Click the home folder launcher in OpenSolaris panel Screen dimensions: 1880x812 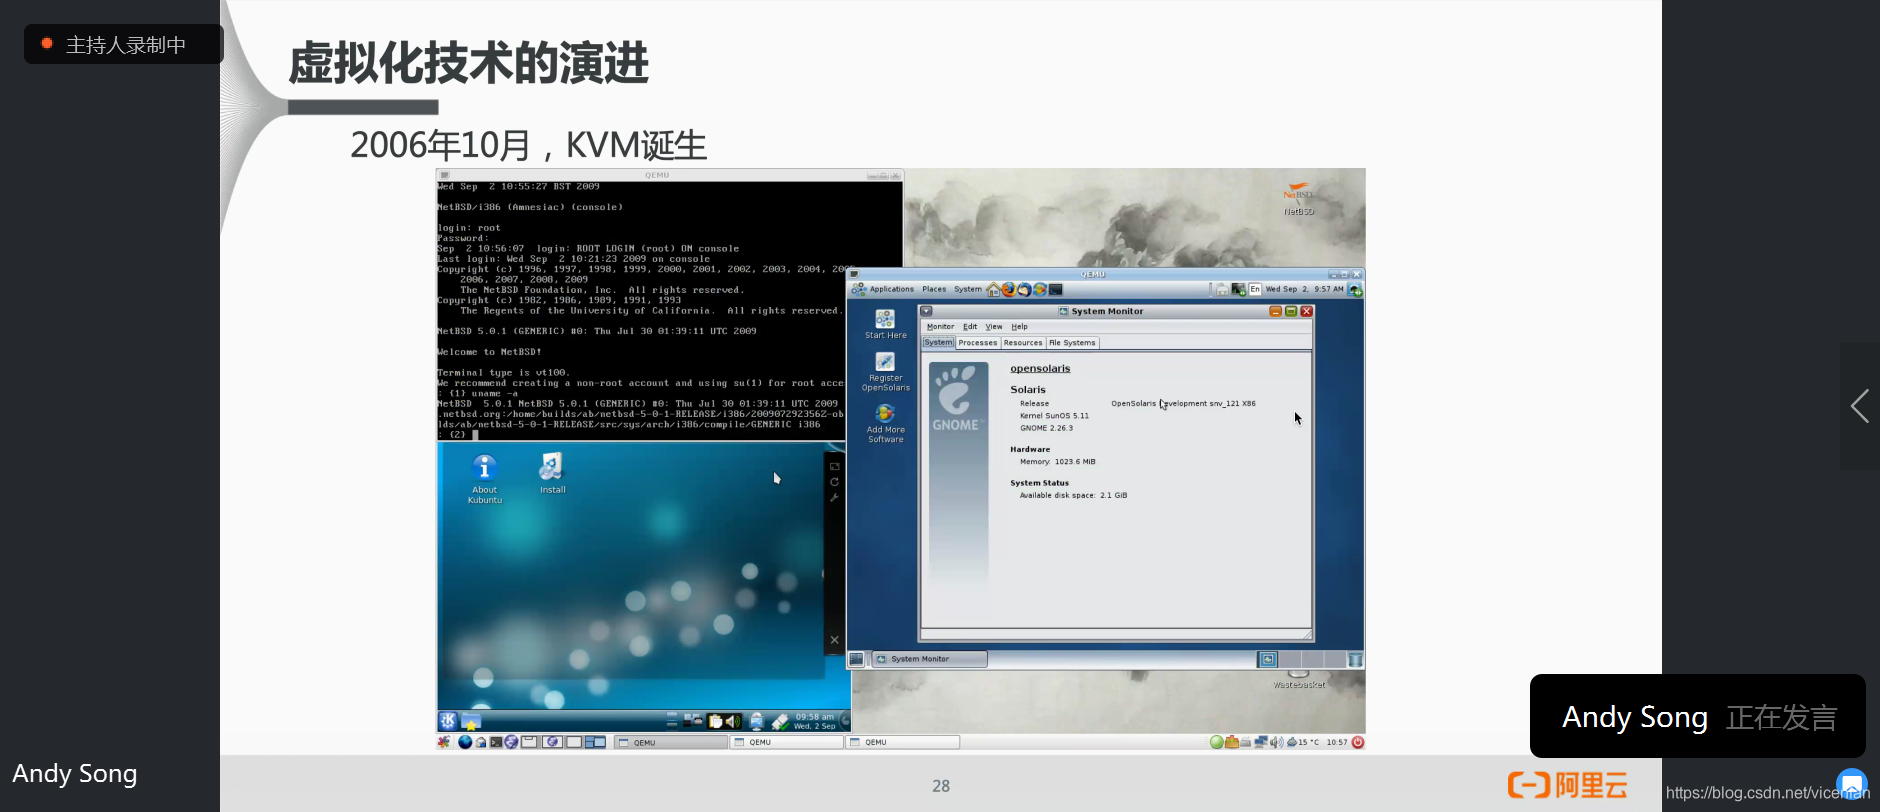tap(993, 290)
